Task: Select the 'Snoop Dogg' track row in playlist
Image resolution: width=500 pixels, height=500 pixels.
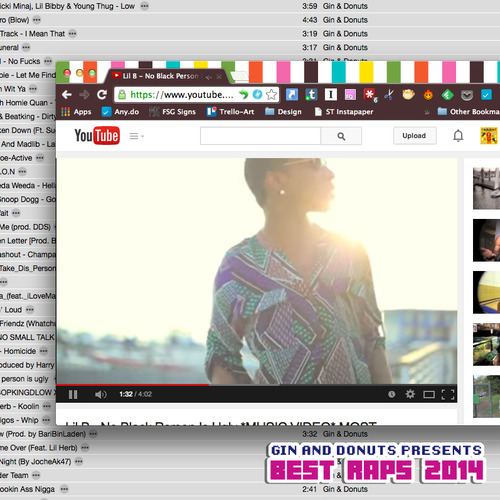Action: [28, 199]
